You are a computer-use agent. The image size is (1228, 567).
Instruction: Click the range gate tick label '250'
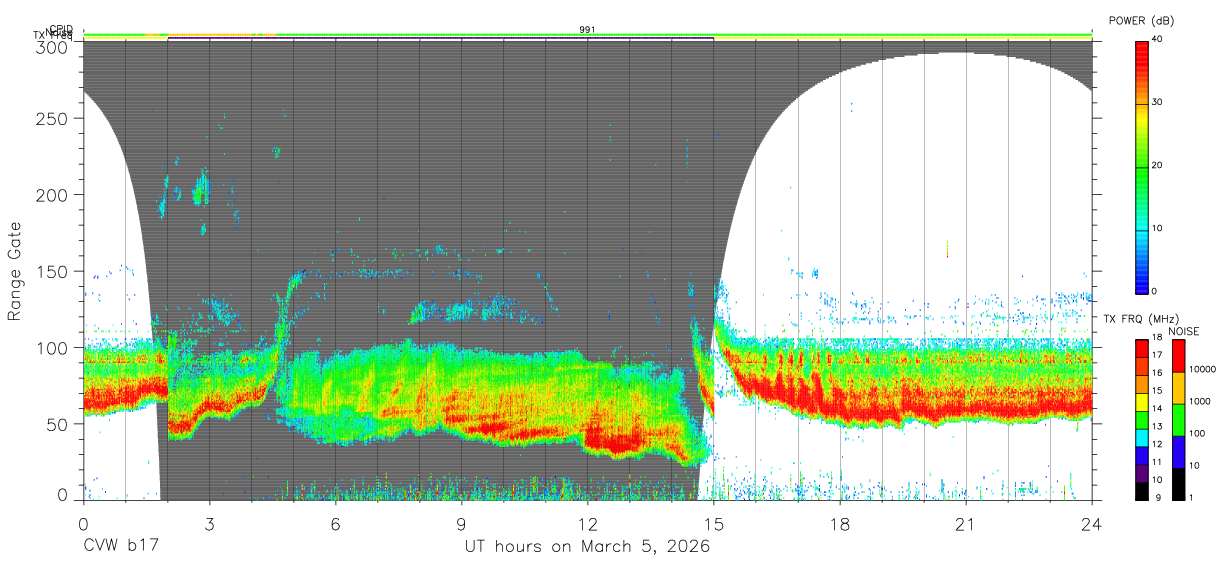(53, 118)
